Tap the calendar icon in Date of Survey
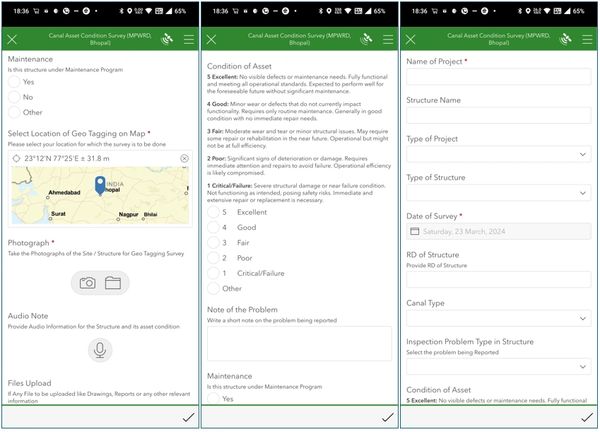Viewport: 600px width, 432px height. coord(415,231)
